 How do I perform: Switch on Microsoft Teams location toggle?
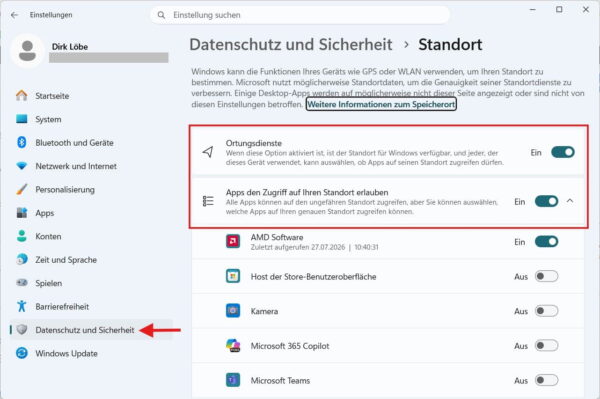pyautogui.click(x=546, y=380)
